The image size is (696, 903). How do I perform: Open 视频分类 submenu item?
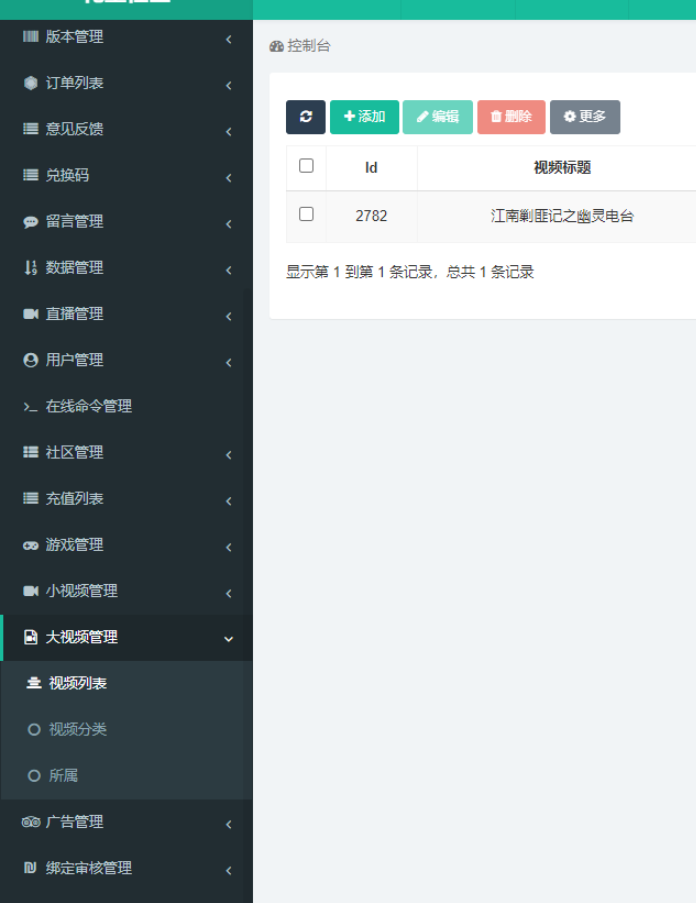[77, 729]
